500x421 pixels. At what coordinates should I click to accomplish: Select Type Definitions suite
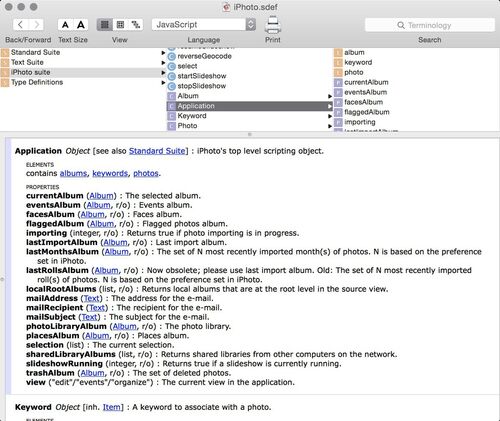pos(37,82)
